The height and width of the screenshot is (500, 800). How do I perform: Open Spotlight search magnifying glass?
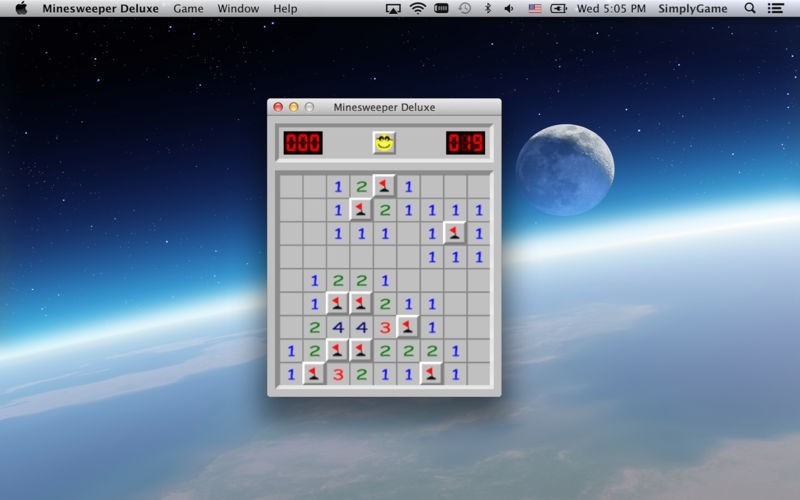pyautogui.click(x=750, y=8)
